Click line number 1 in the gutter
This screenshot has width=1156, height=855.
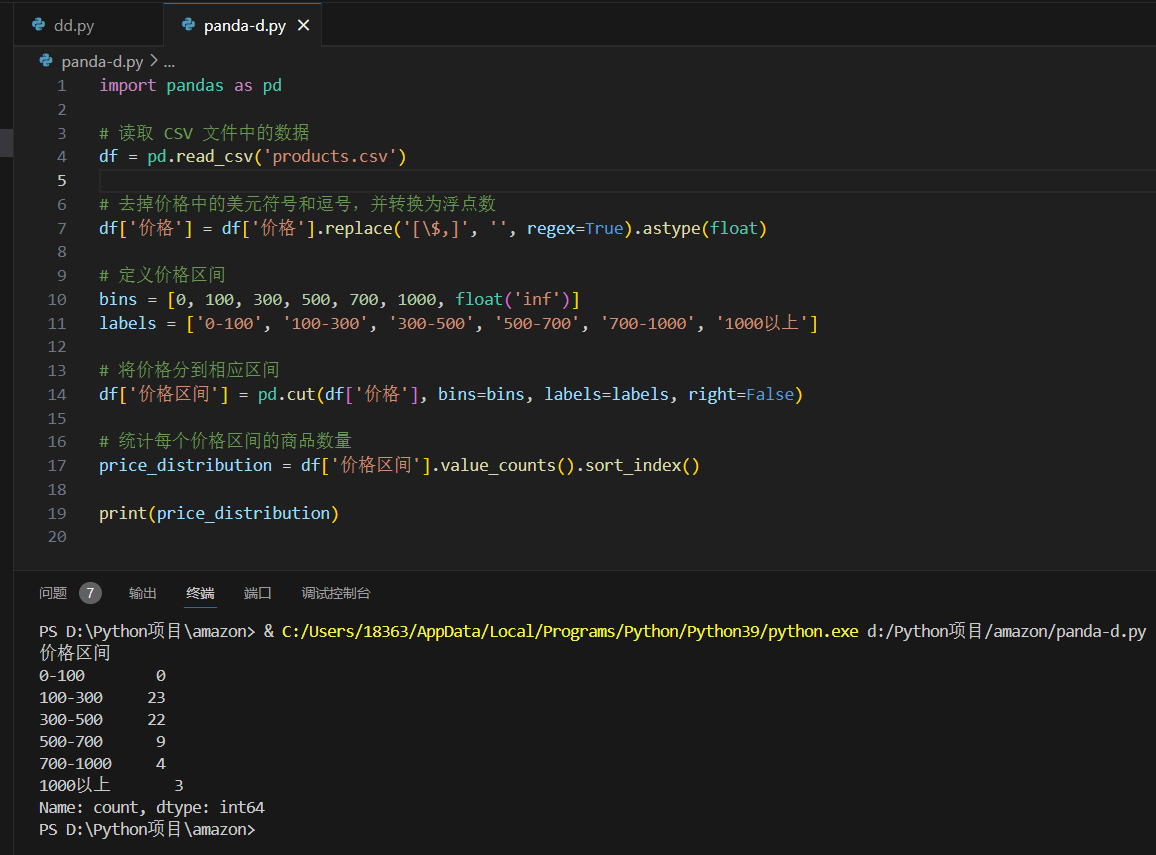pyautogui.click(x=62, y=86)
